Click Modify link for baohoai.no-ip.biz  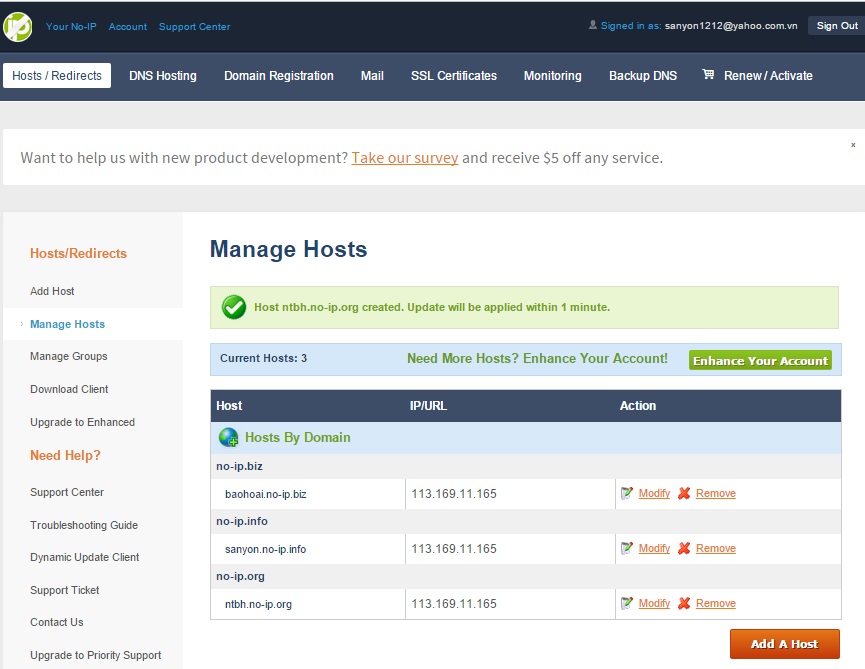pos(654,493)
